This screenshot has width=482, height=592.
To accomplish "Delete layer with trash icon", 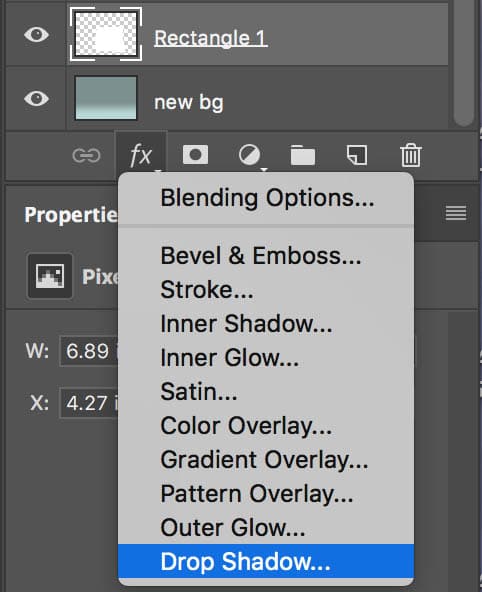I will (411, 155).
